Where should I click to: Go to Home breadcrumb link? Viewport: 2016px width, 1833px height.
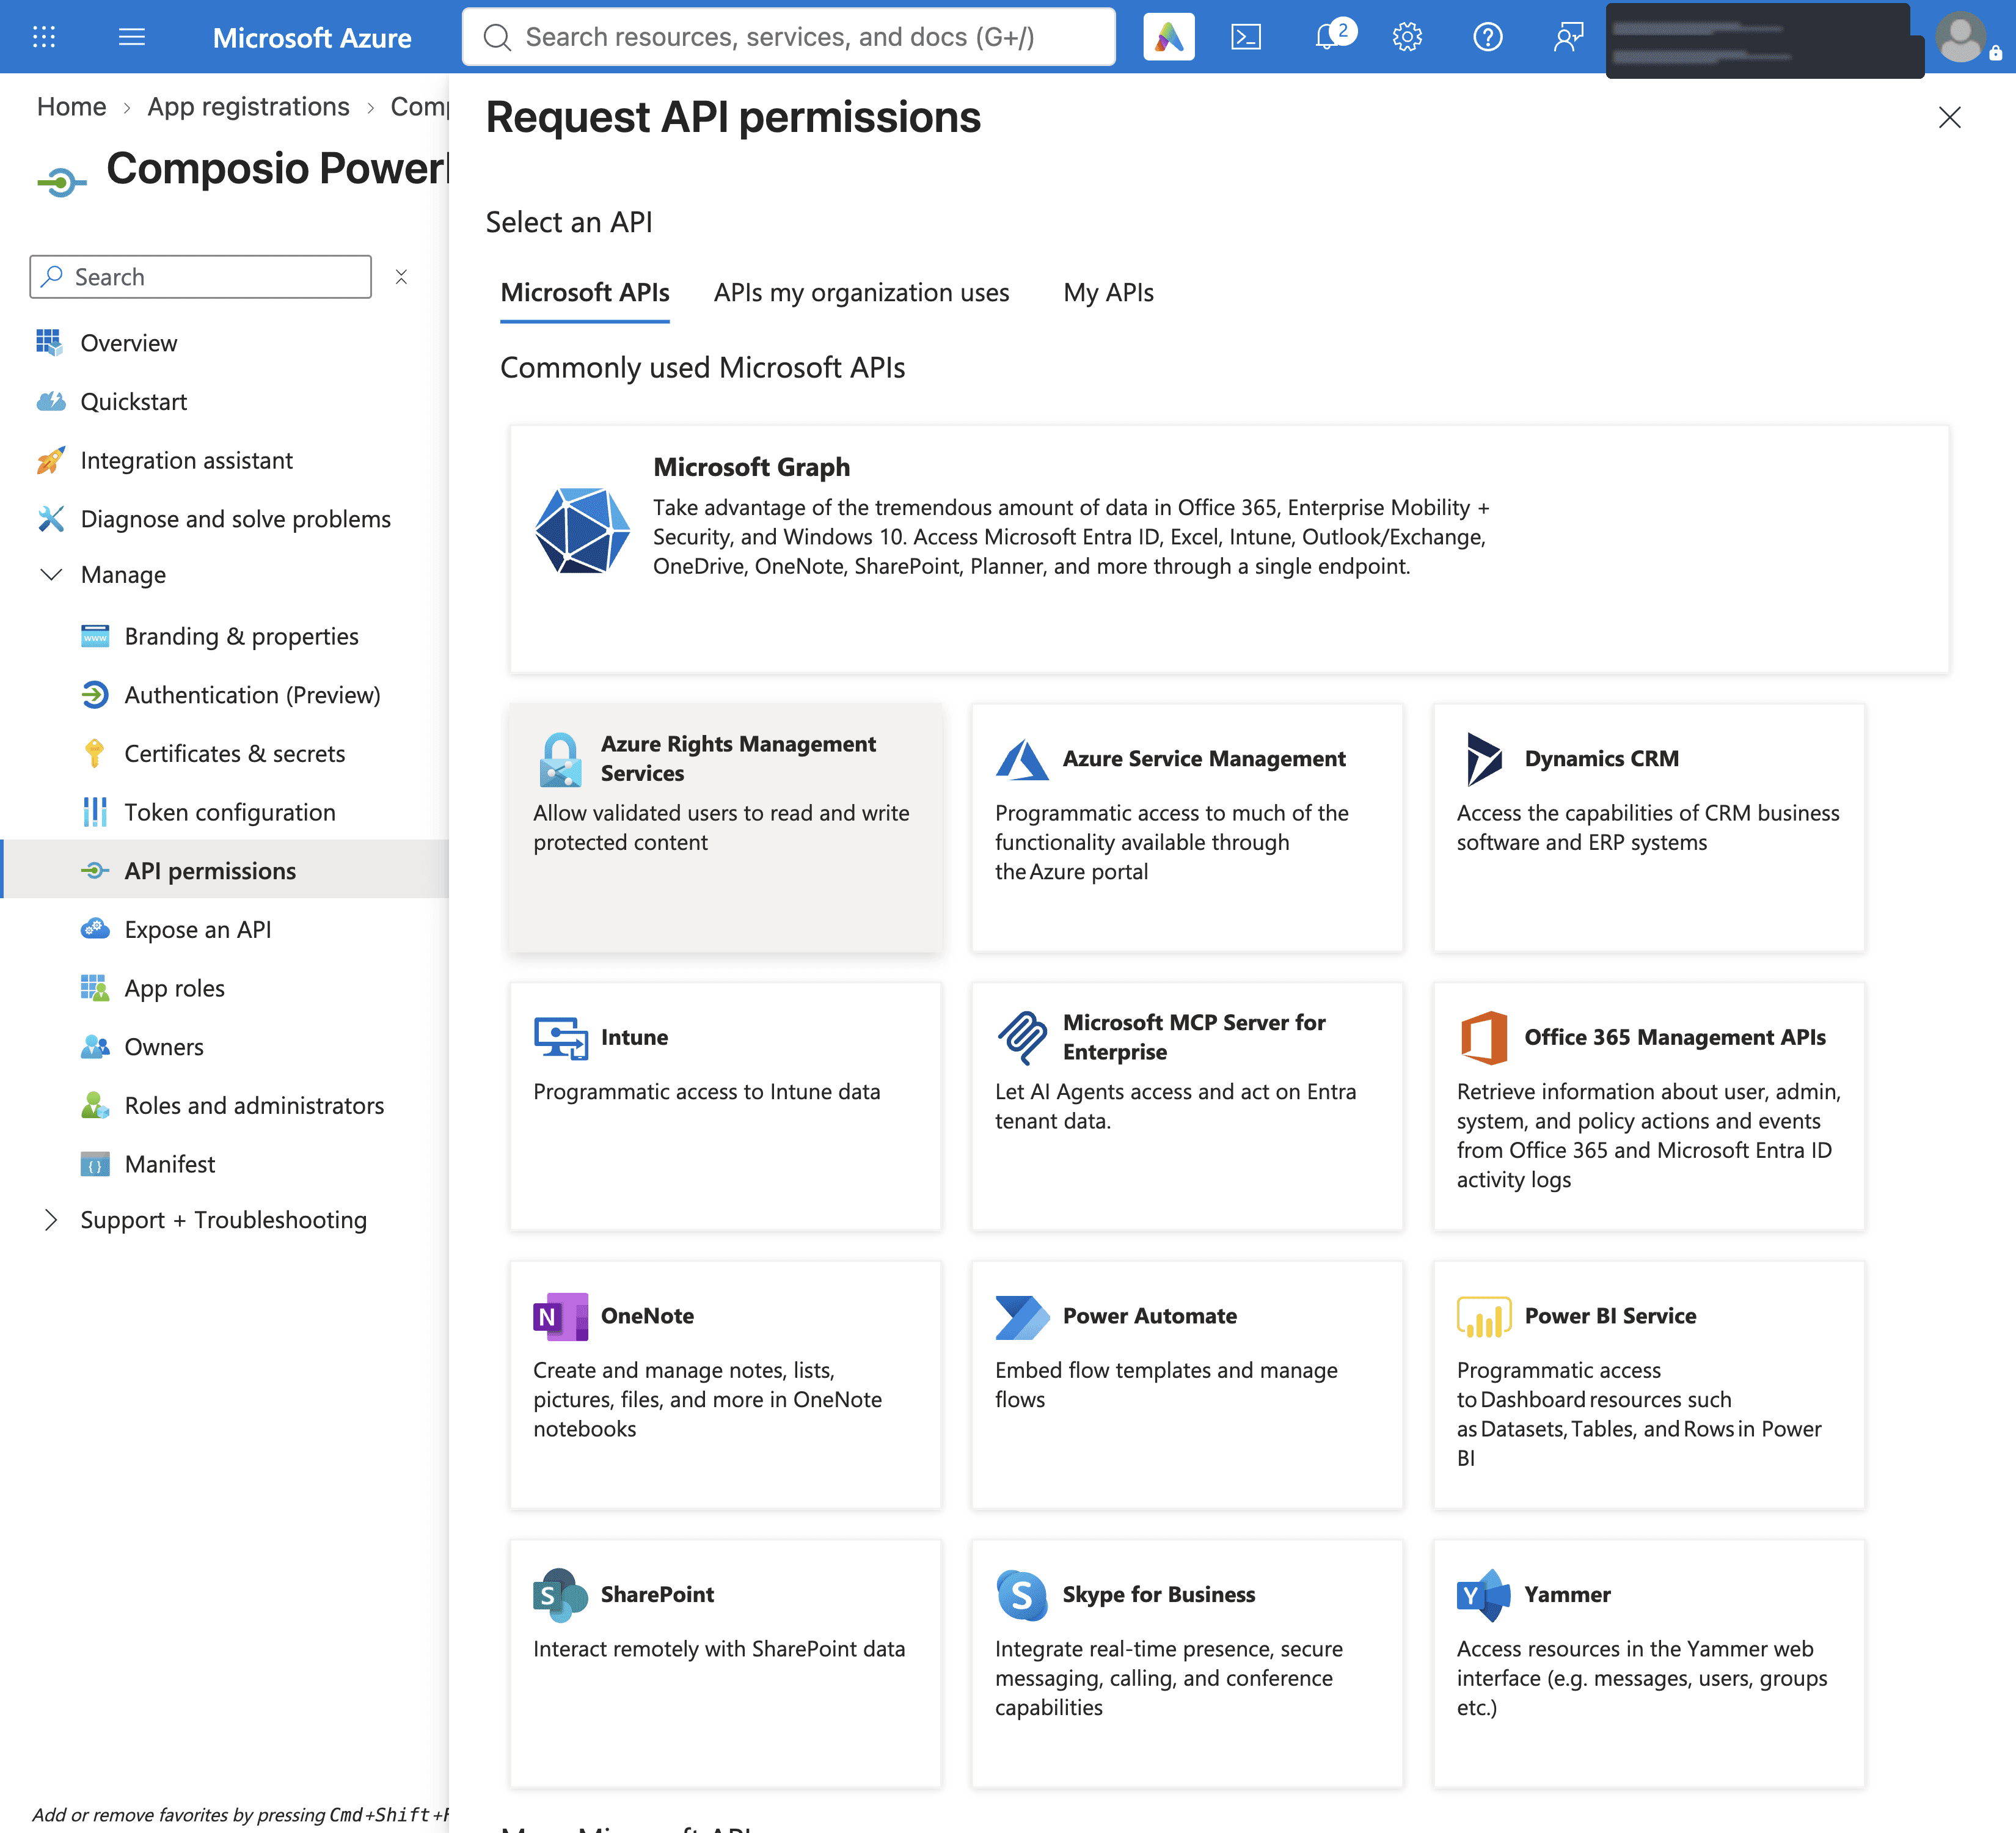71,107
